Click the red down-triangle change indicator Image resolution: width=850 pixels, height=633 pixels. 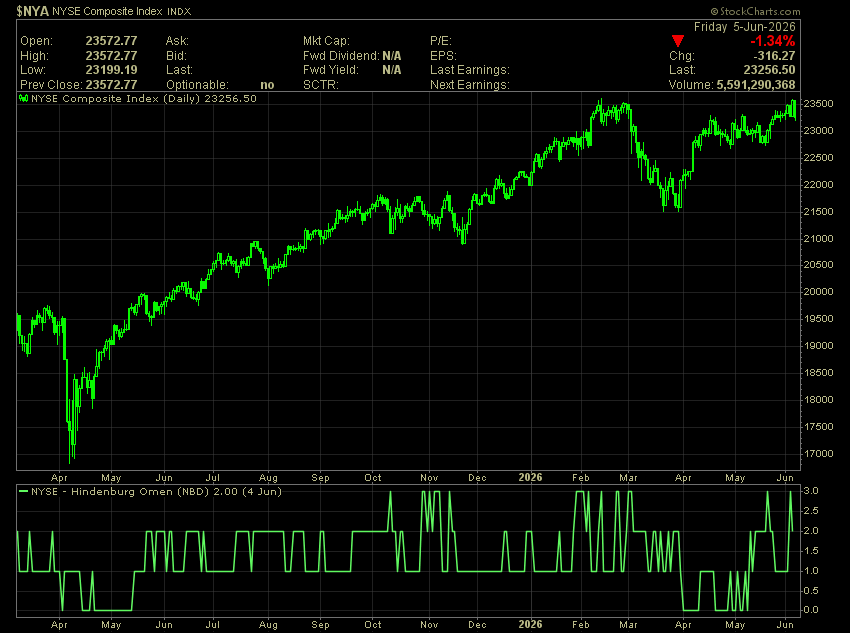[678, 41]
